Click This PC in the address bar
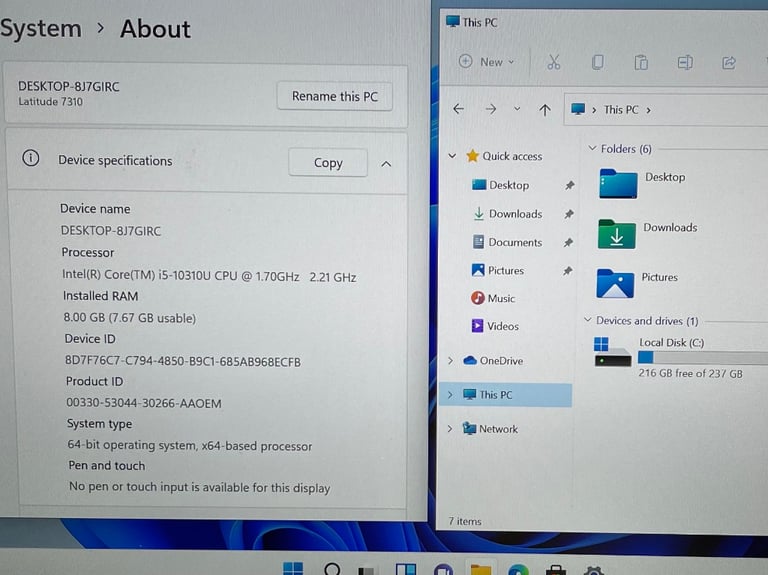Viewport: 768px width, 575px height. pos(621,110)
